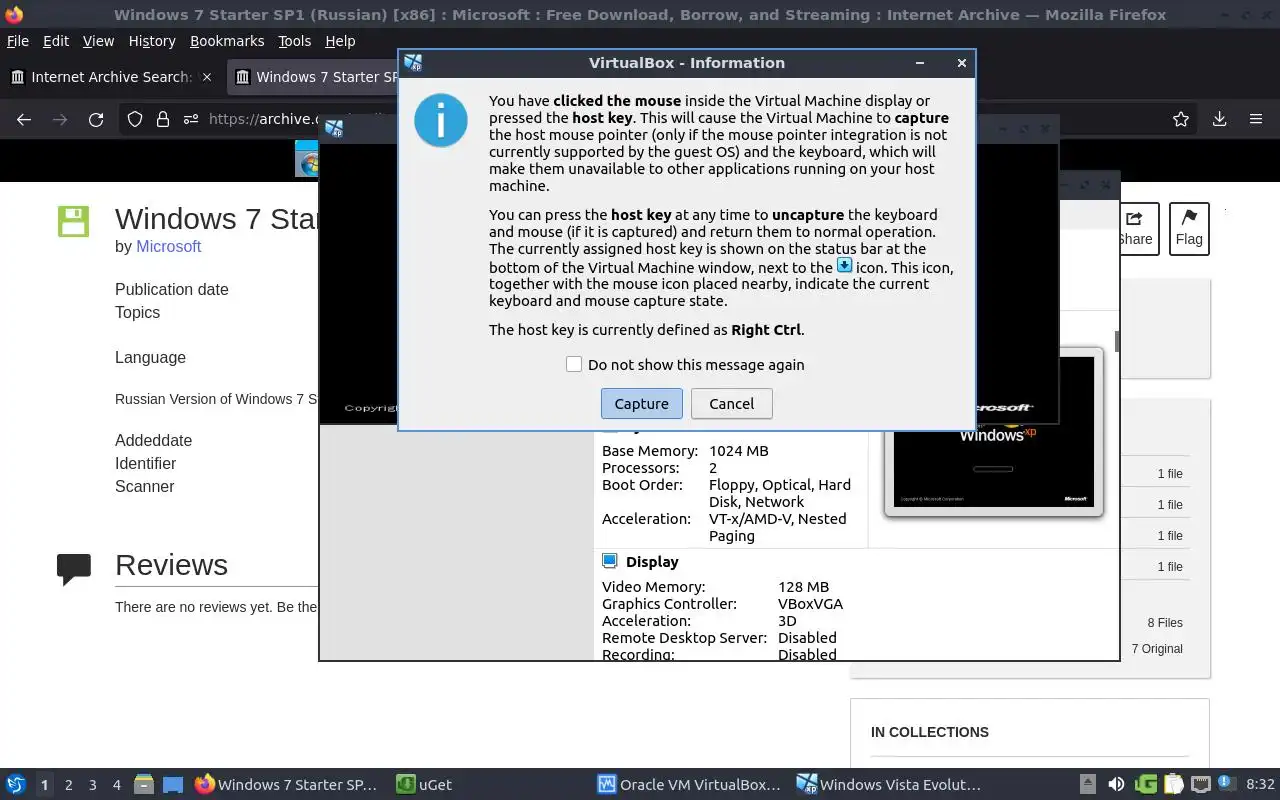Click the 'Remote Desktop Server:' label
This screenshot has width=1280, height=800.
[684, 638]
